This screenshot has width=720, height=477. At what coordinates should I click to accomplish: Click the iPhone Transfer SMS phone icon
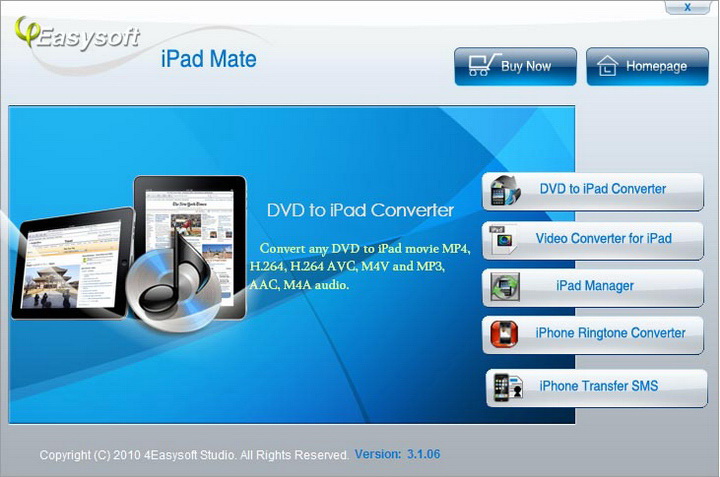point(508,388)
